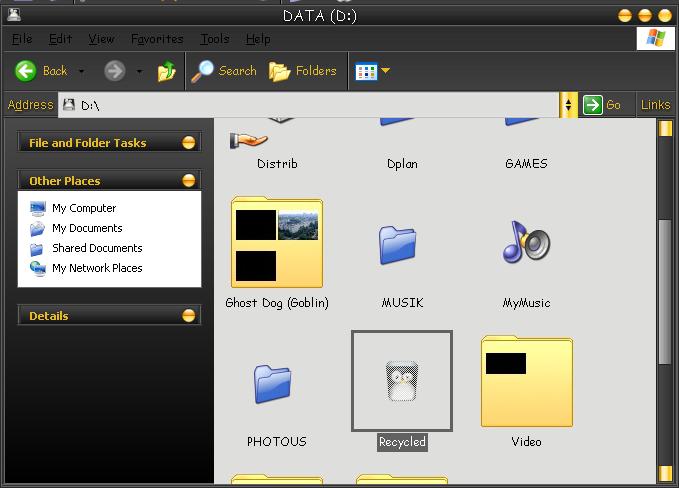Toggle the Folders pane button
The width and height of the screenshot is (679, 488).
tap(302, 71)
